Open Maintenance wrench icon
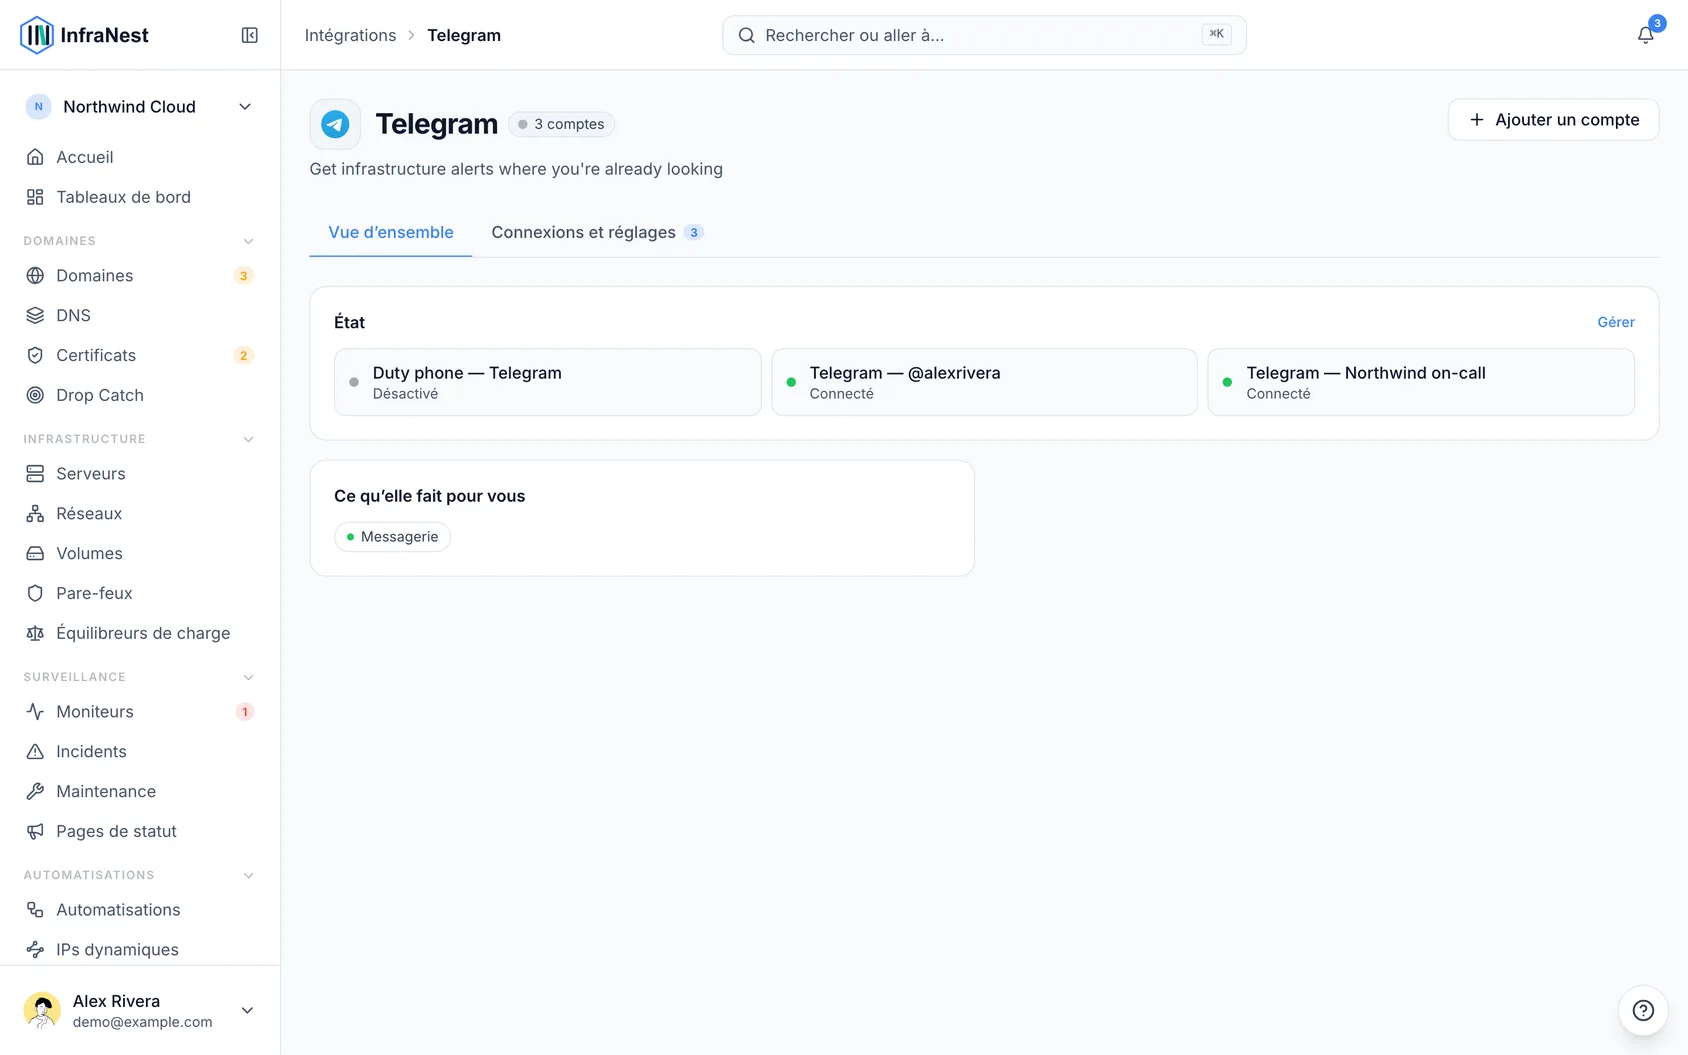The width and height of the screenshot is (1688, 1055). click(35, 791)
